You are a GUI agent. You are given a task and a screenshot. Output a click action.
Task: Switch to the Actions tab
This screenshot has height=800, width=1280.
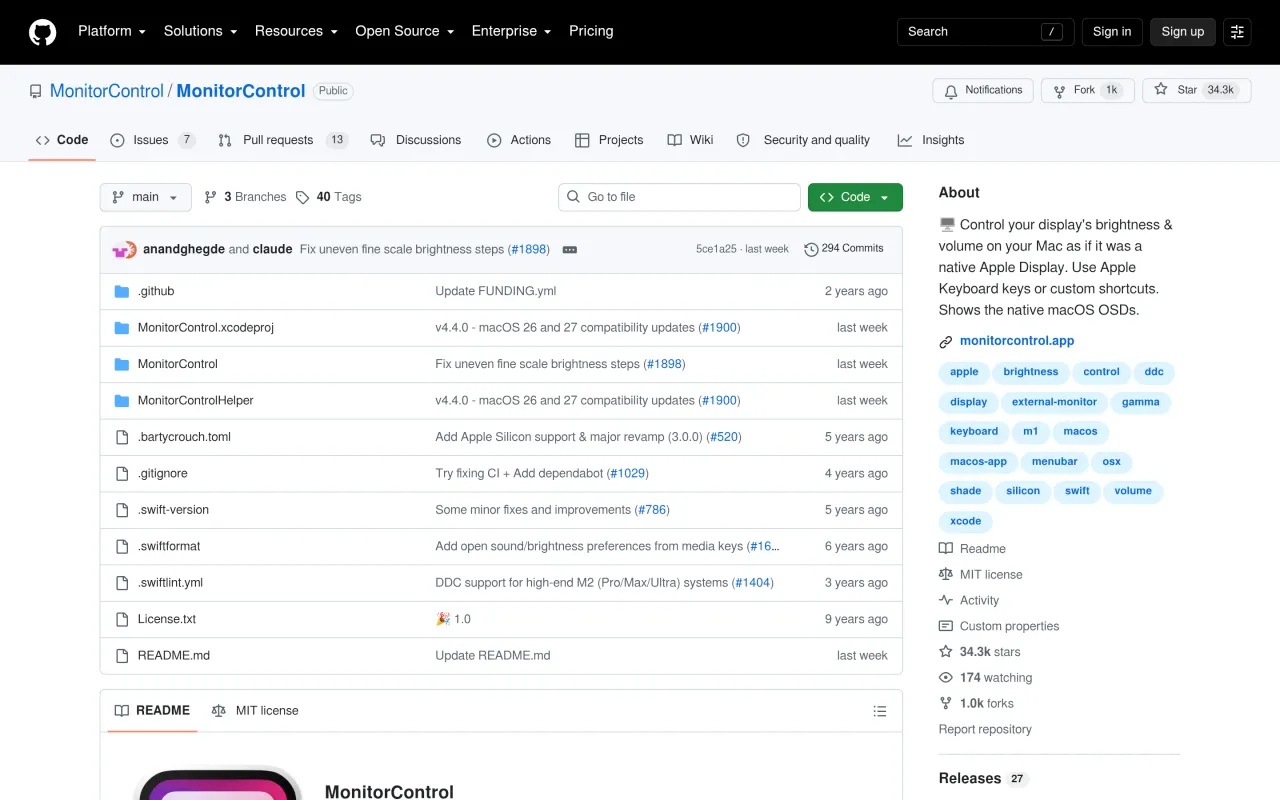pyautogui.click(x=519, y=141)
